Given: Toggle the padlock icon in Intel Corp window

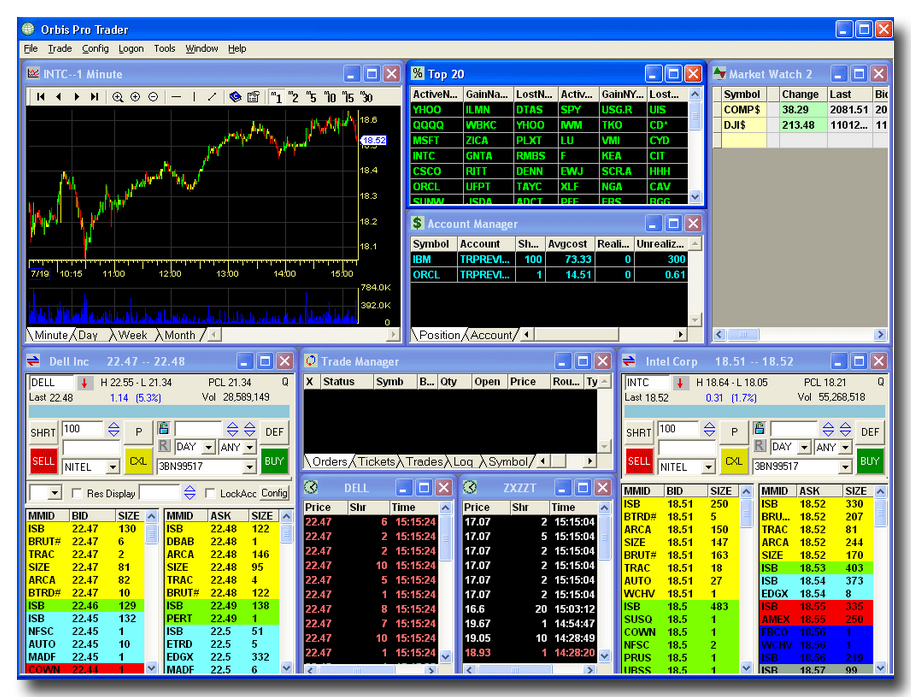Looking at the screenshot, I should point(759,429).
